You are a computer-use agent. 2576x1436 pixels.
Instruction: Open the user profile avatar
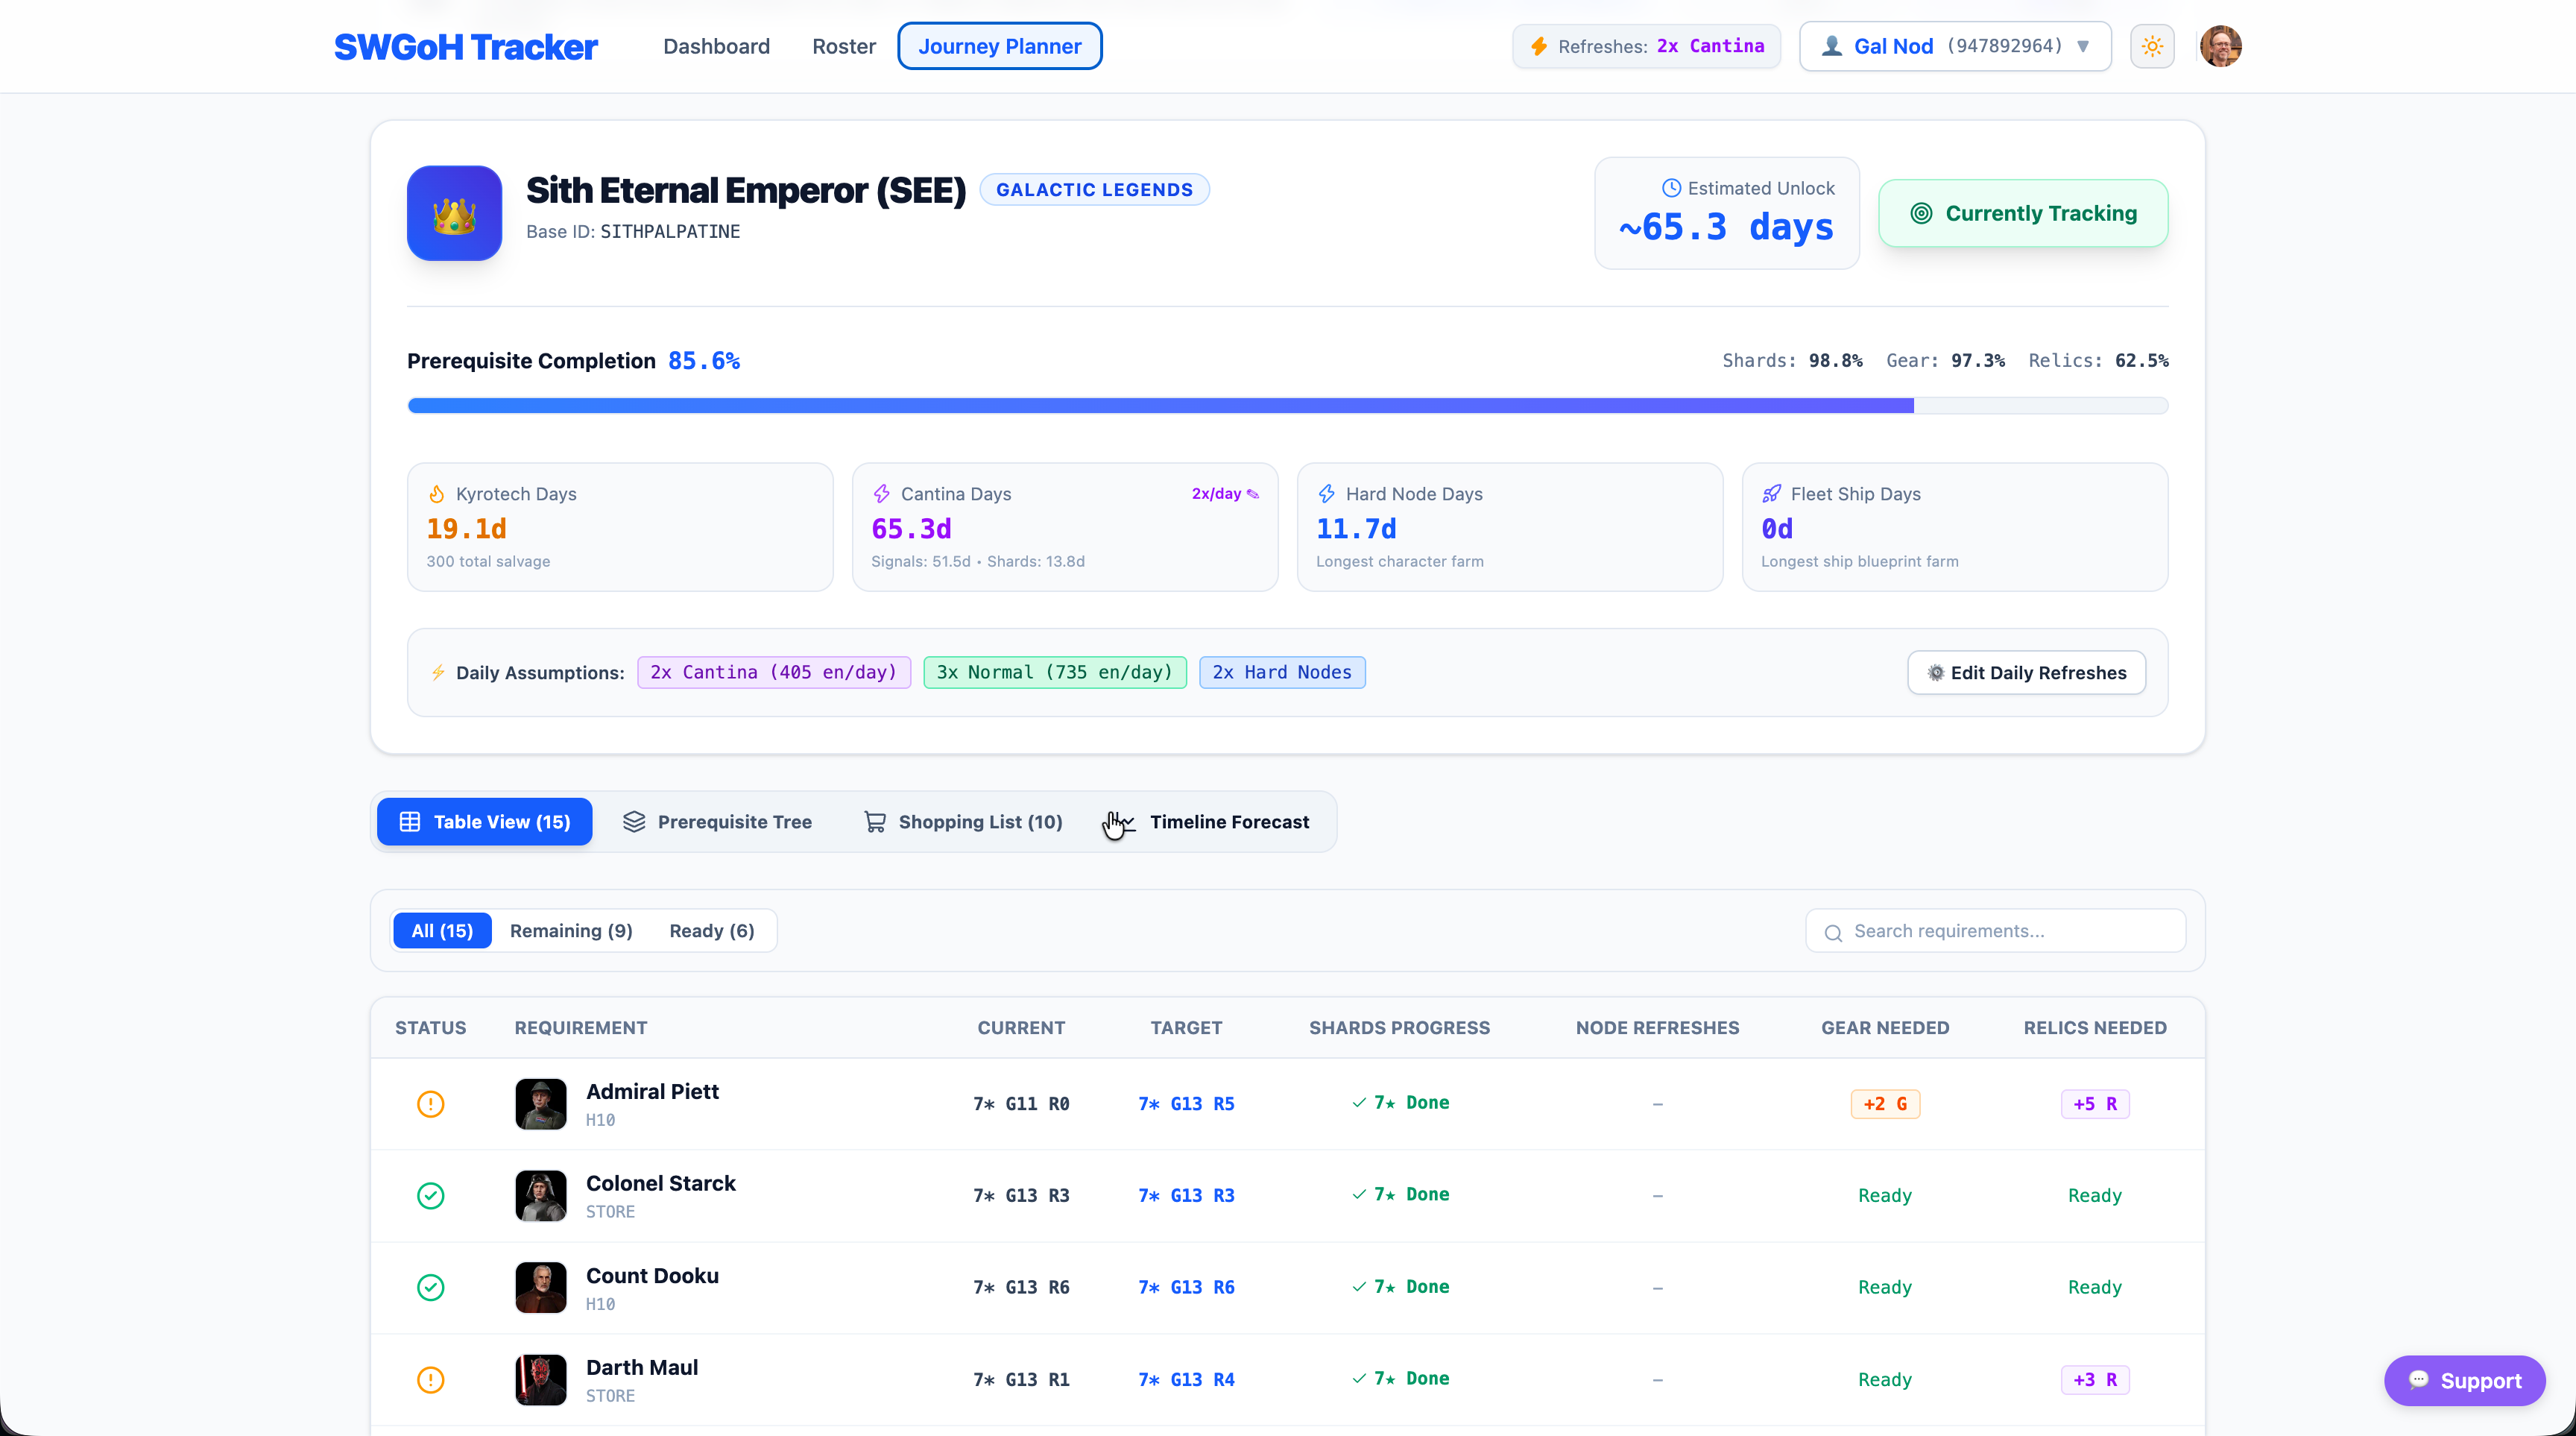[2220, 46]
